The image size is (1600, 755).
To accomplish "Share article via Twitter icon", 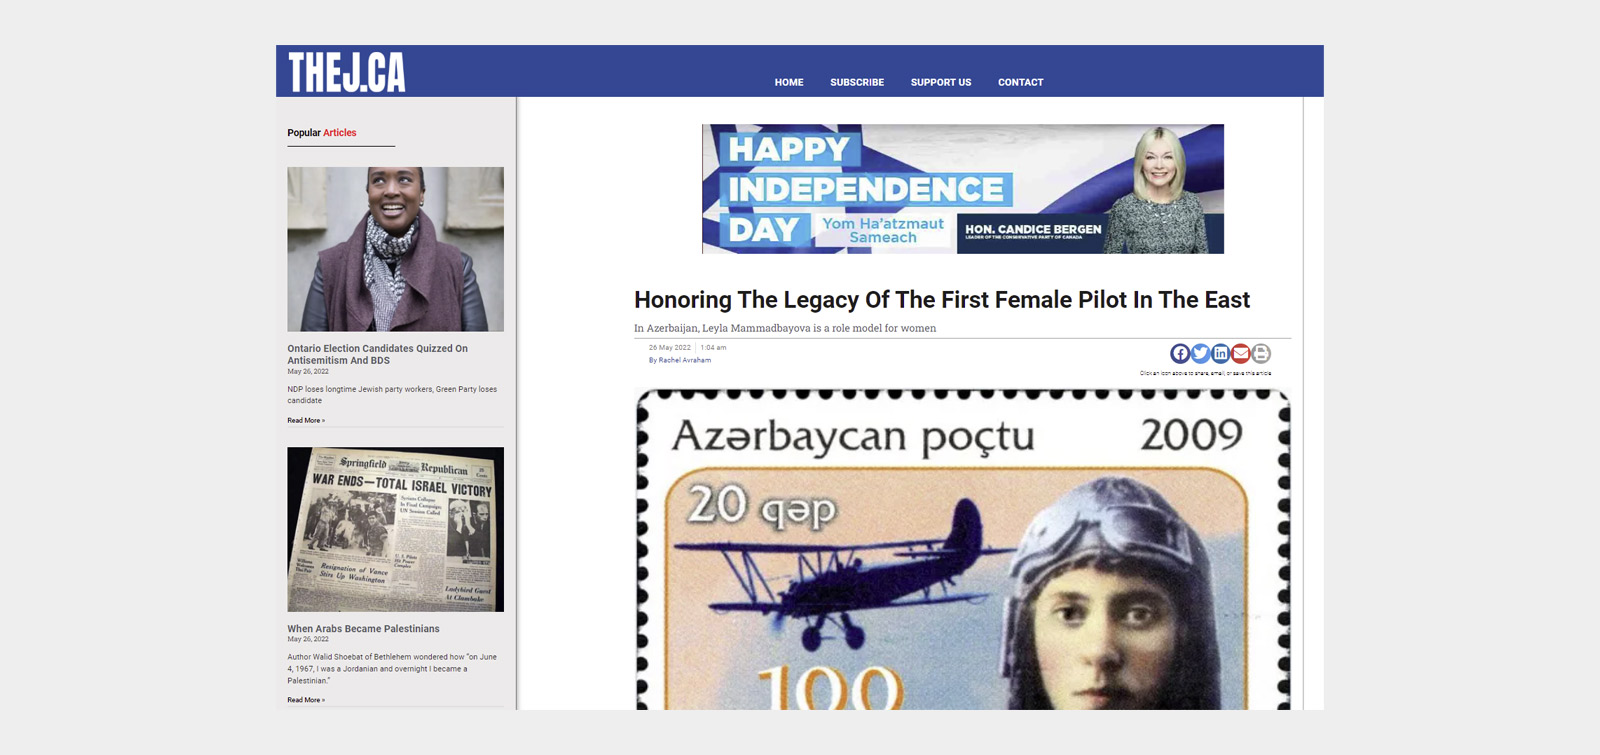I will coord(1200,353).
